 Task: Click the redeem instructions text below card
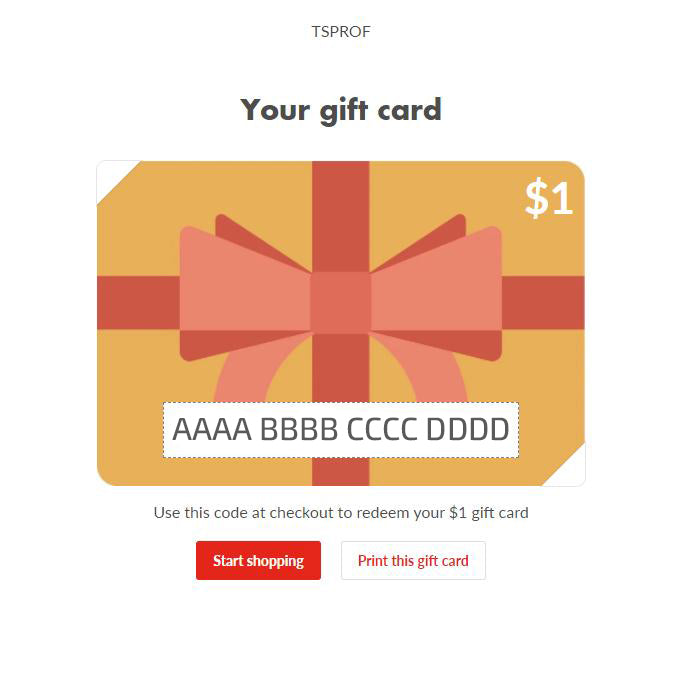341,513
